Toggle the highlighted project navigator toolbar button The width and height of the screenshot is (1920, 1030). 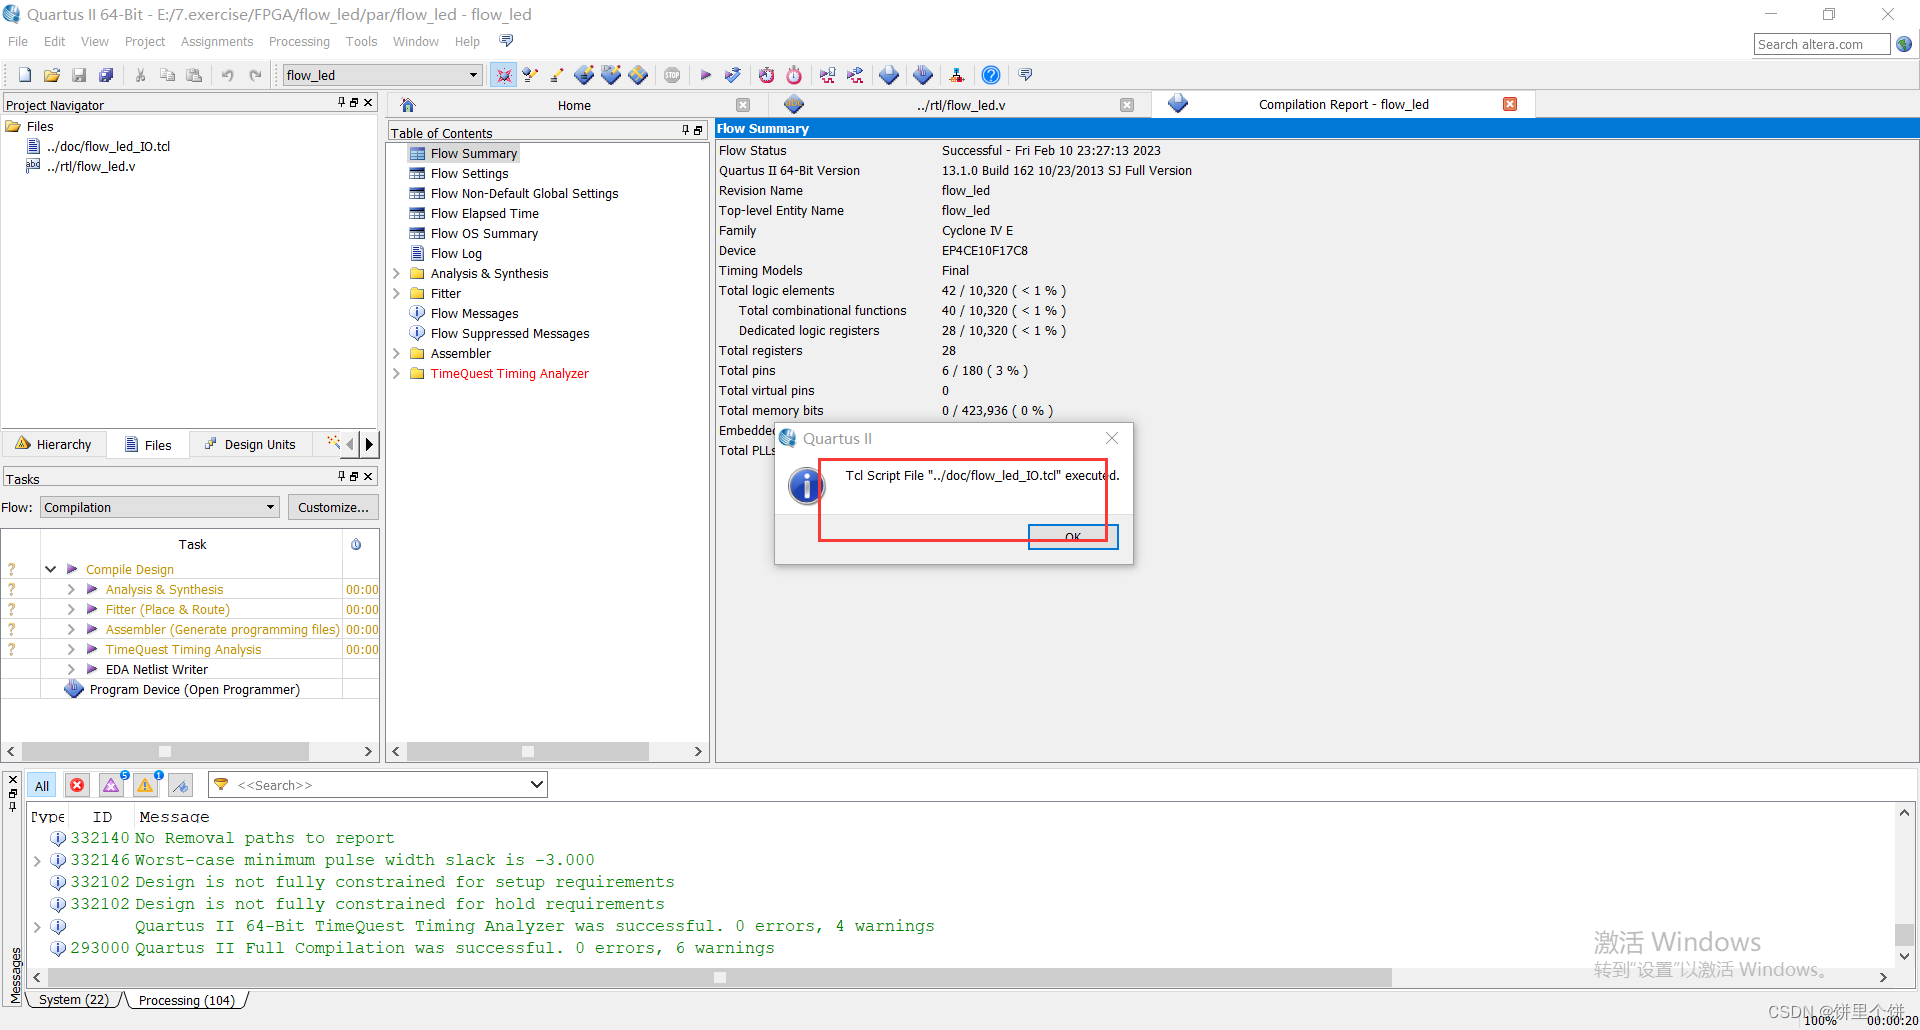pos(504,75)
